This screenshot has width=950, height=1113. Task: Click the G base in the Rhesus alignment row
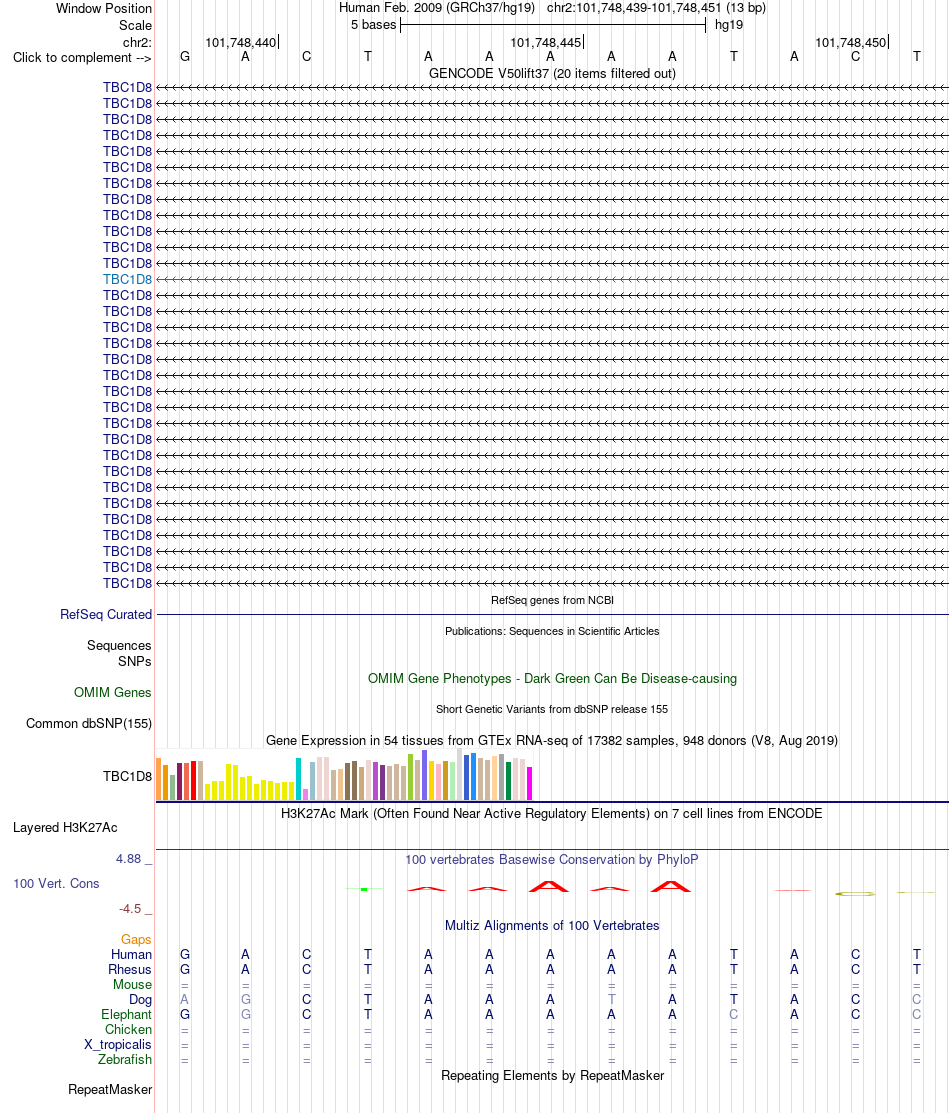tap(185, 970)
